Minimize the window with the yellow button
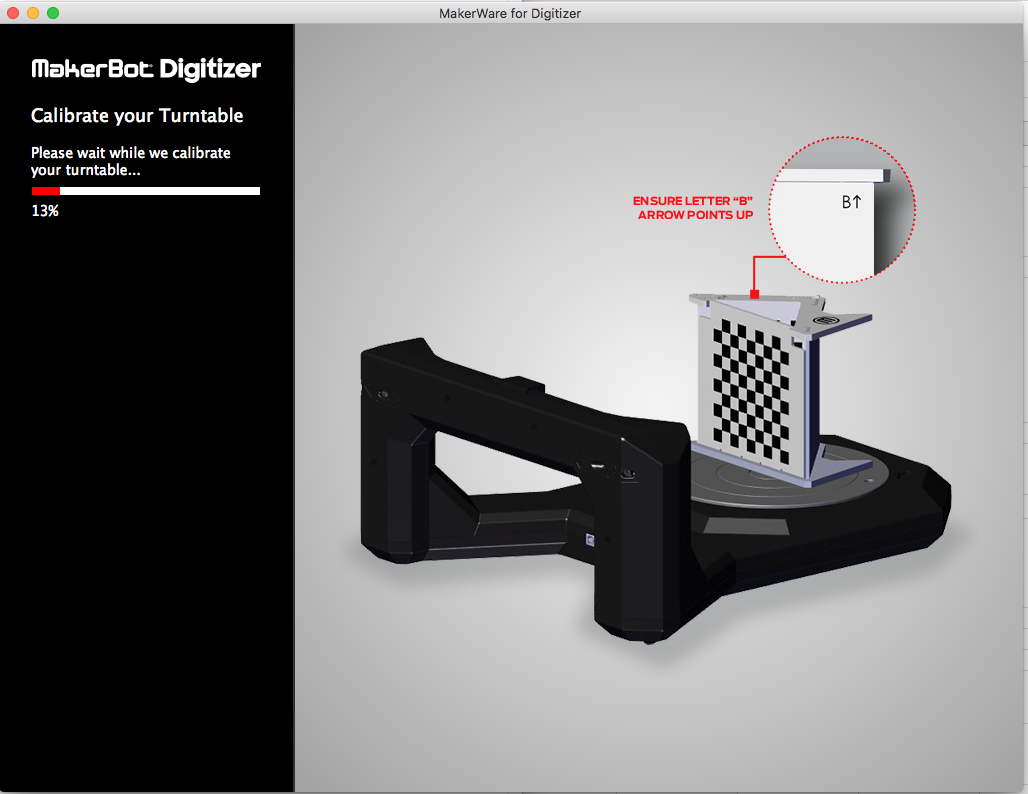Screen dimensions: 1028x794 [x=33, y=13]
